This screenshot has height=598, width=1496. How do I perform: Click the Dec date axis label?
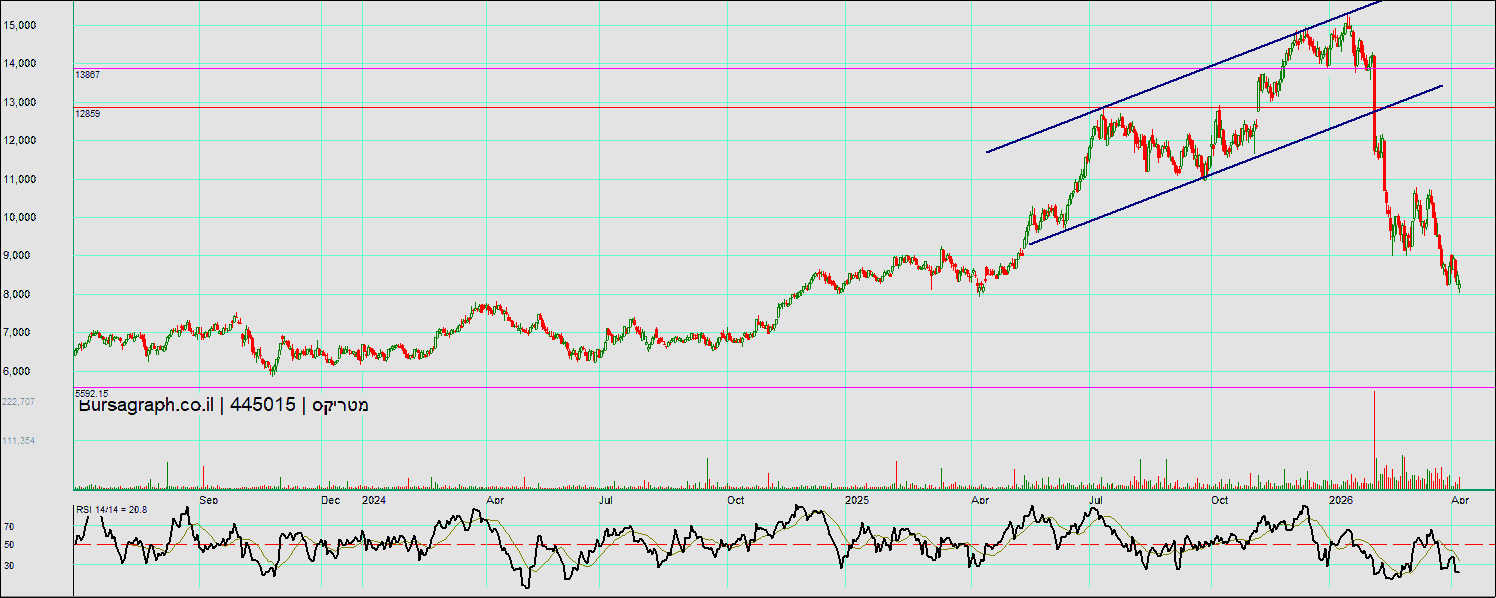point(331,499)
